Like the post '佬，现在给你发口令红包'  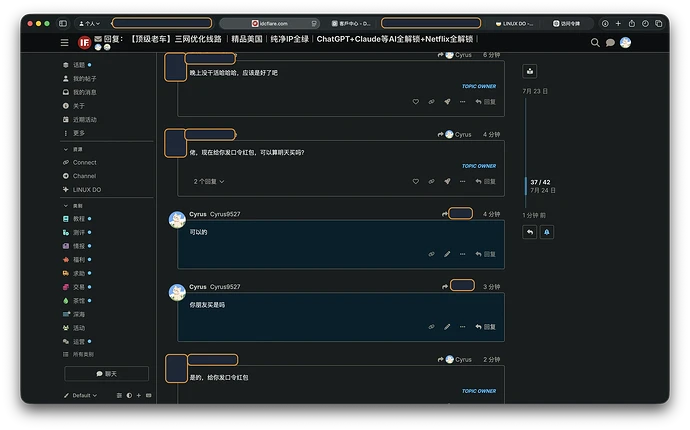point(415,181)
